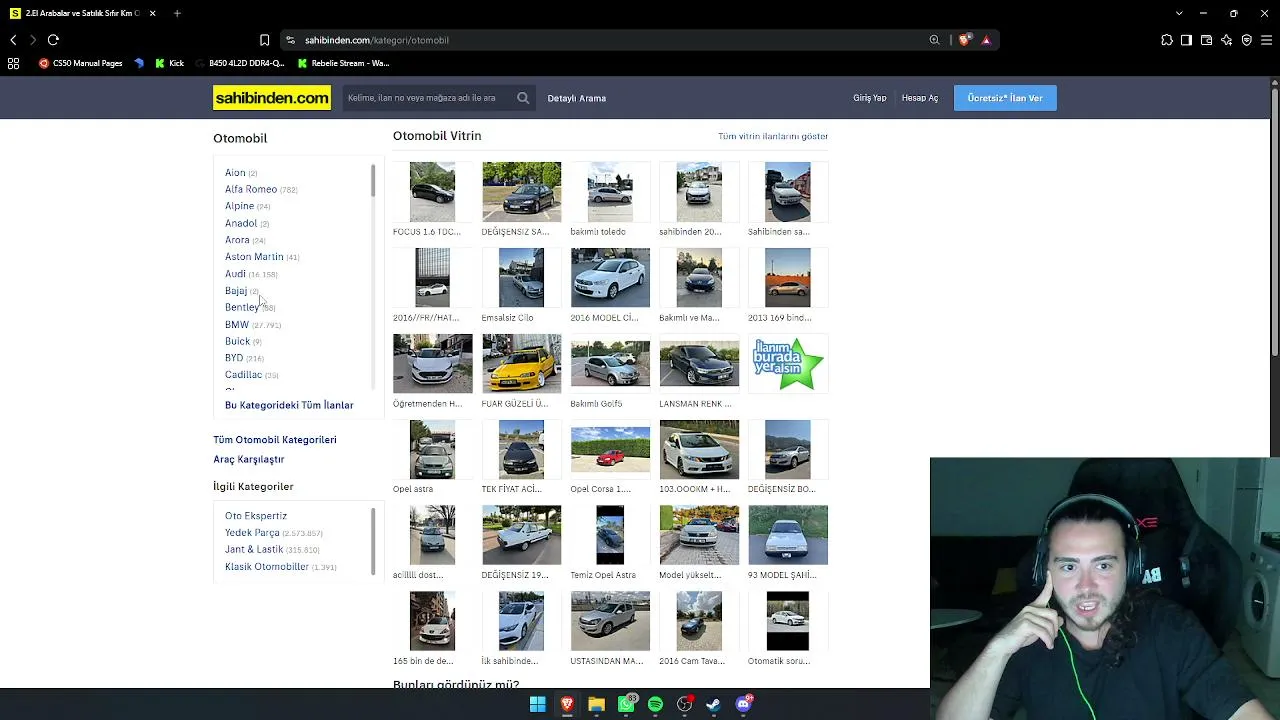
Task: Open a new browser tab
Action: pos(177,13)
